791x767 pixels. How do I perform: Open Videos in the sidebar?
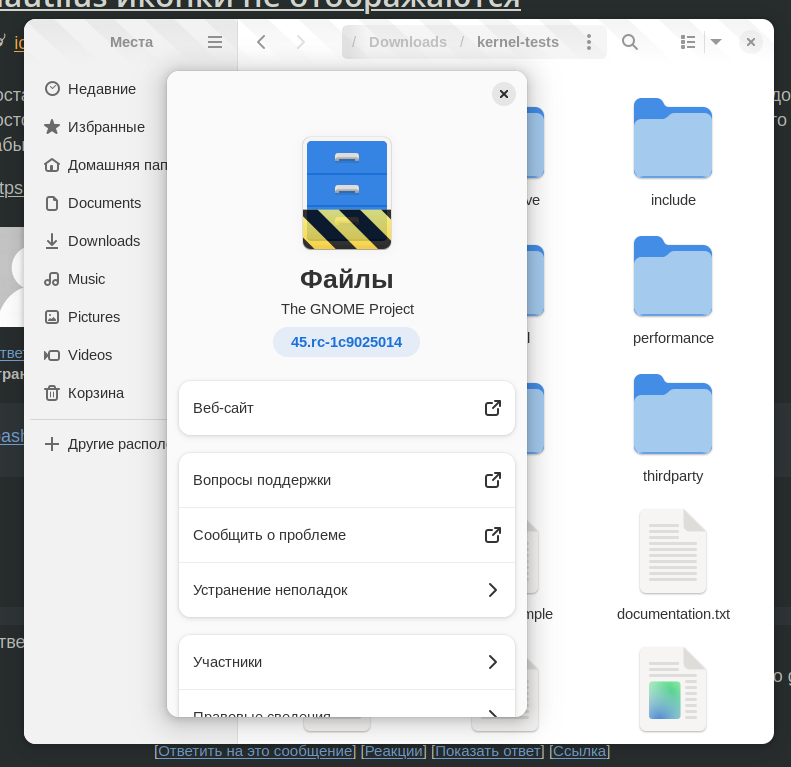coord(101,355)
